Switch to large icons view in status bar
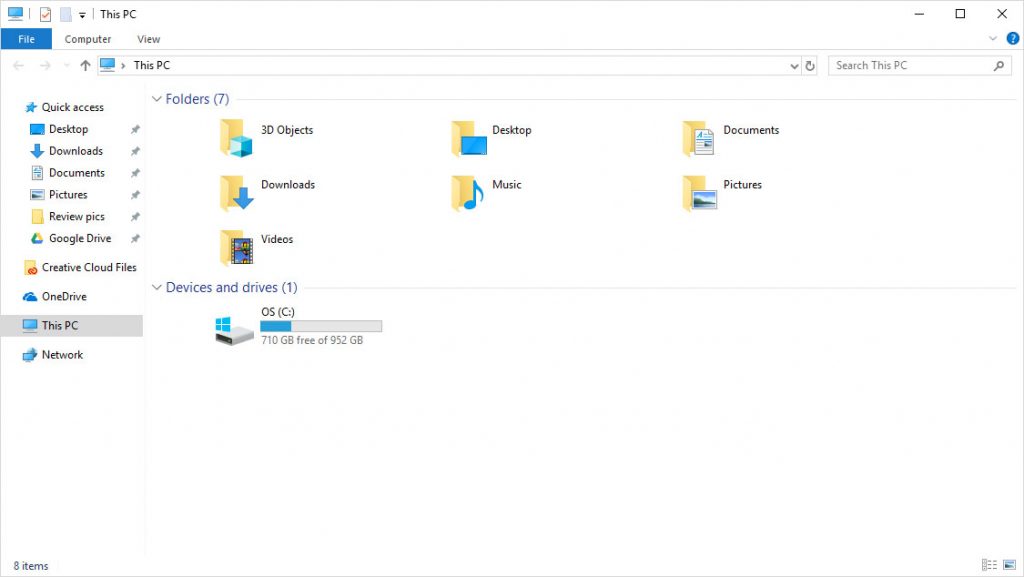 1010,565
